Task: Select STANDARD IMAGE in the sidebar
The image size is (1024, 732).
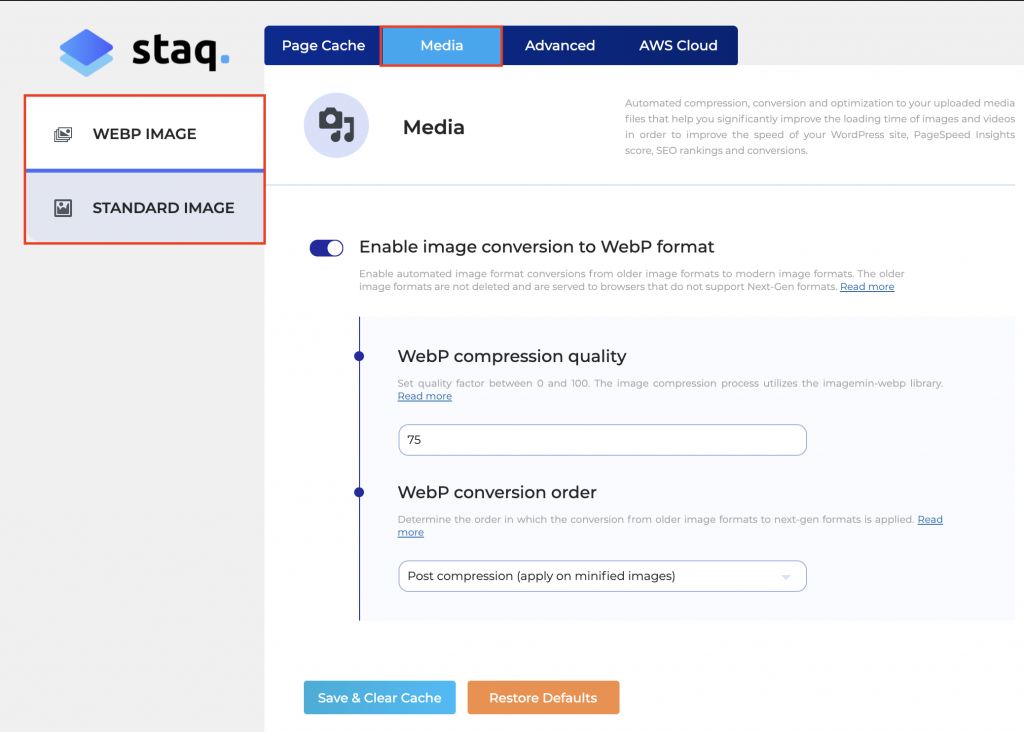Action: pyautogui.click(x=165, y=208)
